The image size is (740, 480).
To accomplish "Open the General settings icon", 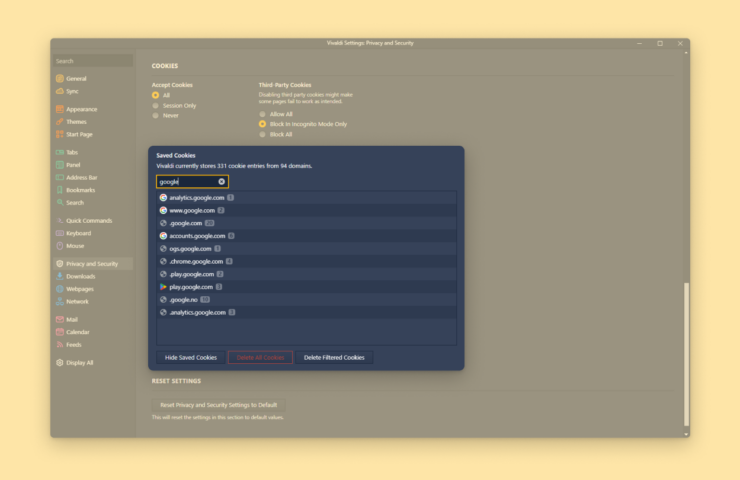I will click(x=59, y=78).
